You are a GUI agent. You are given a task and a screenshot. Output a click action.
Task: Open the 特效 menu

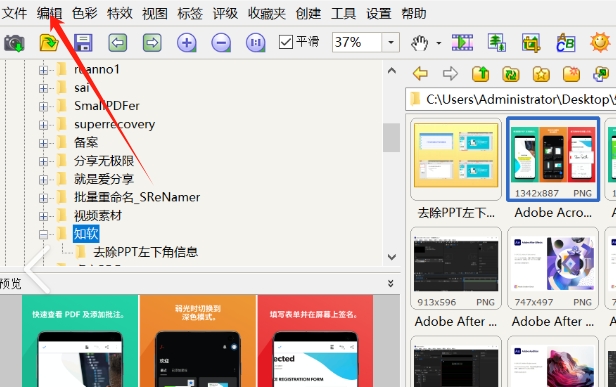pyautogui.click(x=120, y=13)
